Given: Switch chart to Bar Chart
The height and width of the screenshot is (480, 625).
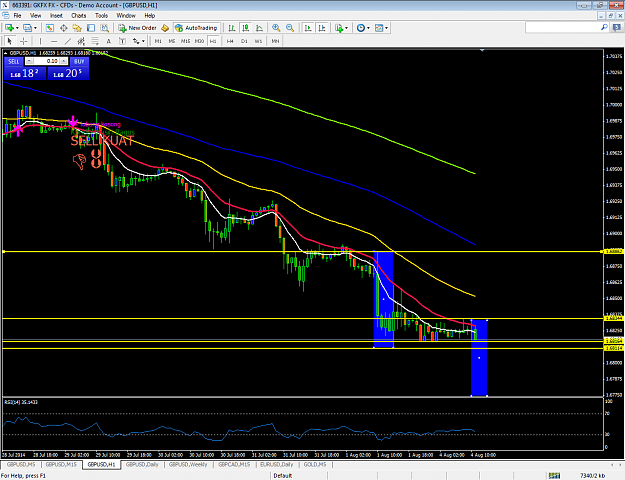Looking at the screenshot, I should tap(232, 28).
